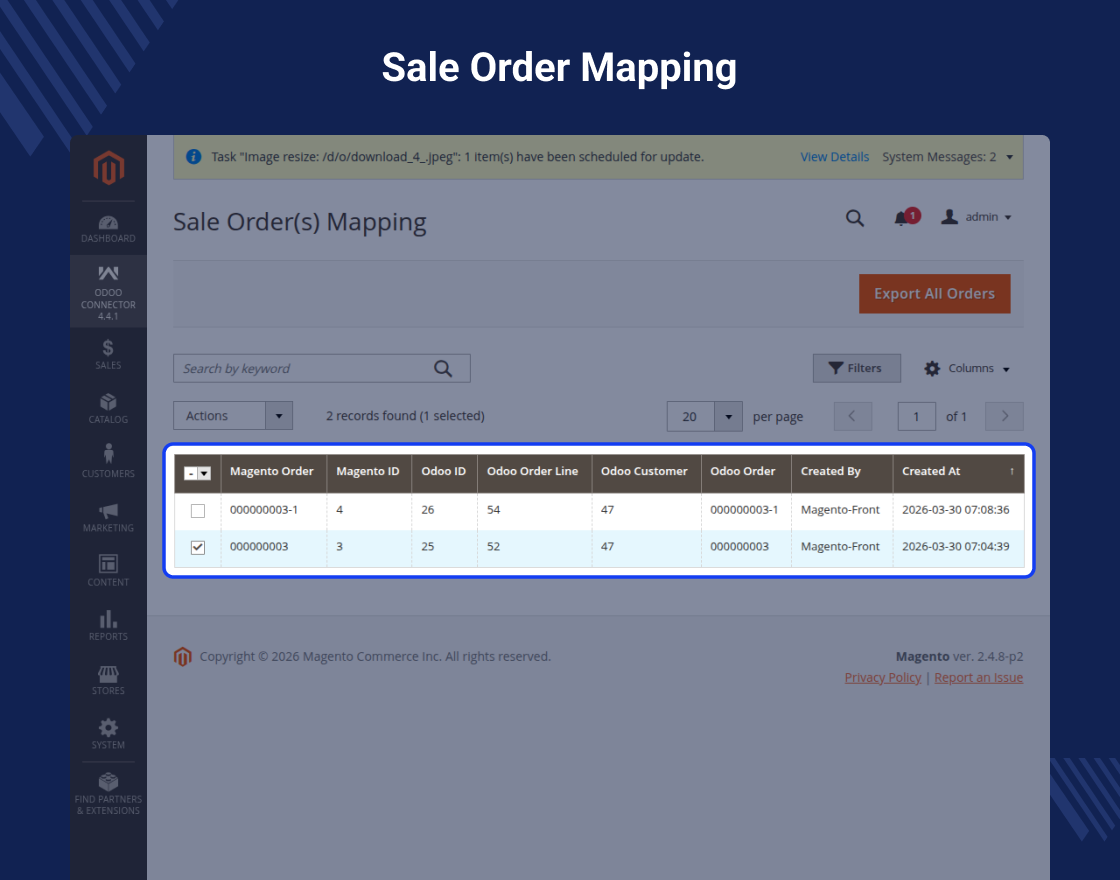
Task: Expand System Messages dropdown arrow
Action: tap(1009, 157)
